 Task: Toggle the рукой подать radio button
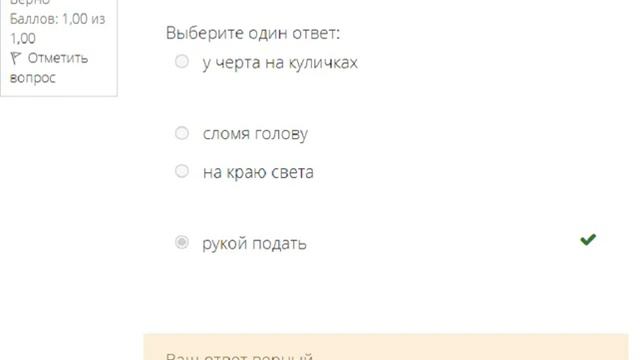(182, 242)
